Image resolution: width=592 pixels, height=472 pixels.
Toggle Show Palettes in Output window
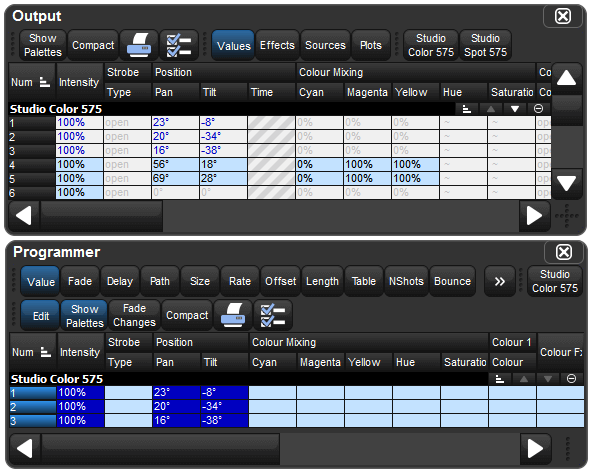pyautogui.click(x=43, y=45)
